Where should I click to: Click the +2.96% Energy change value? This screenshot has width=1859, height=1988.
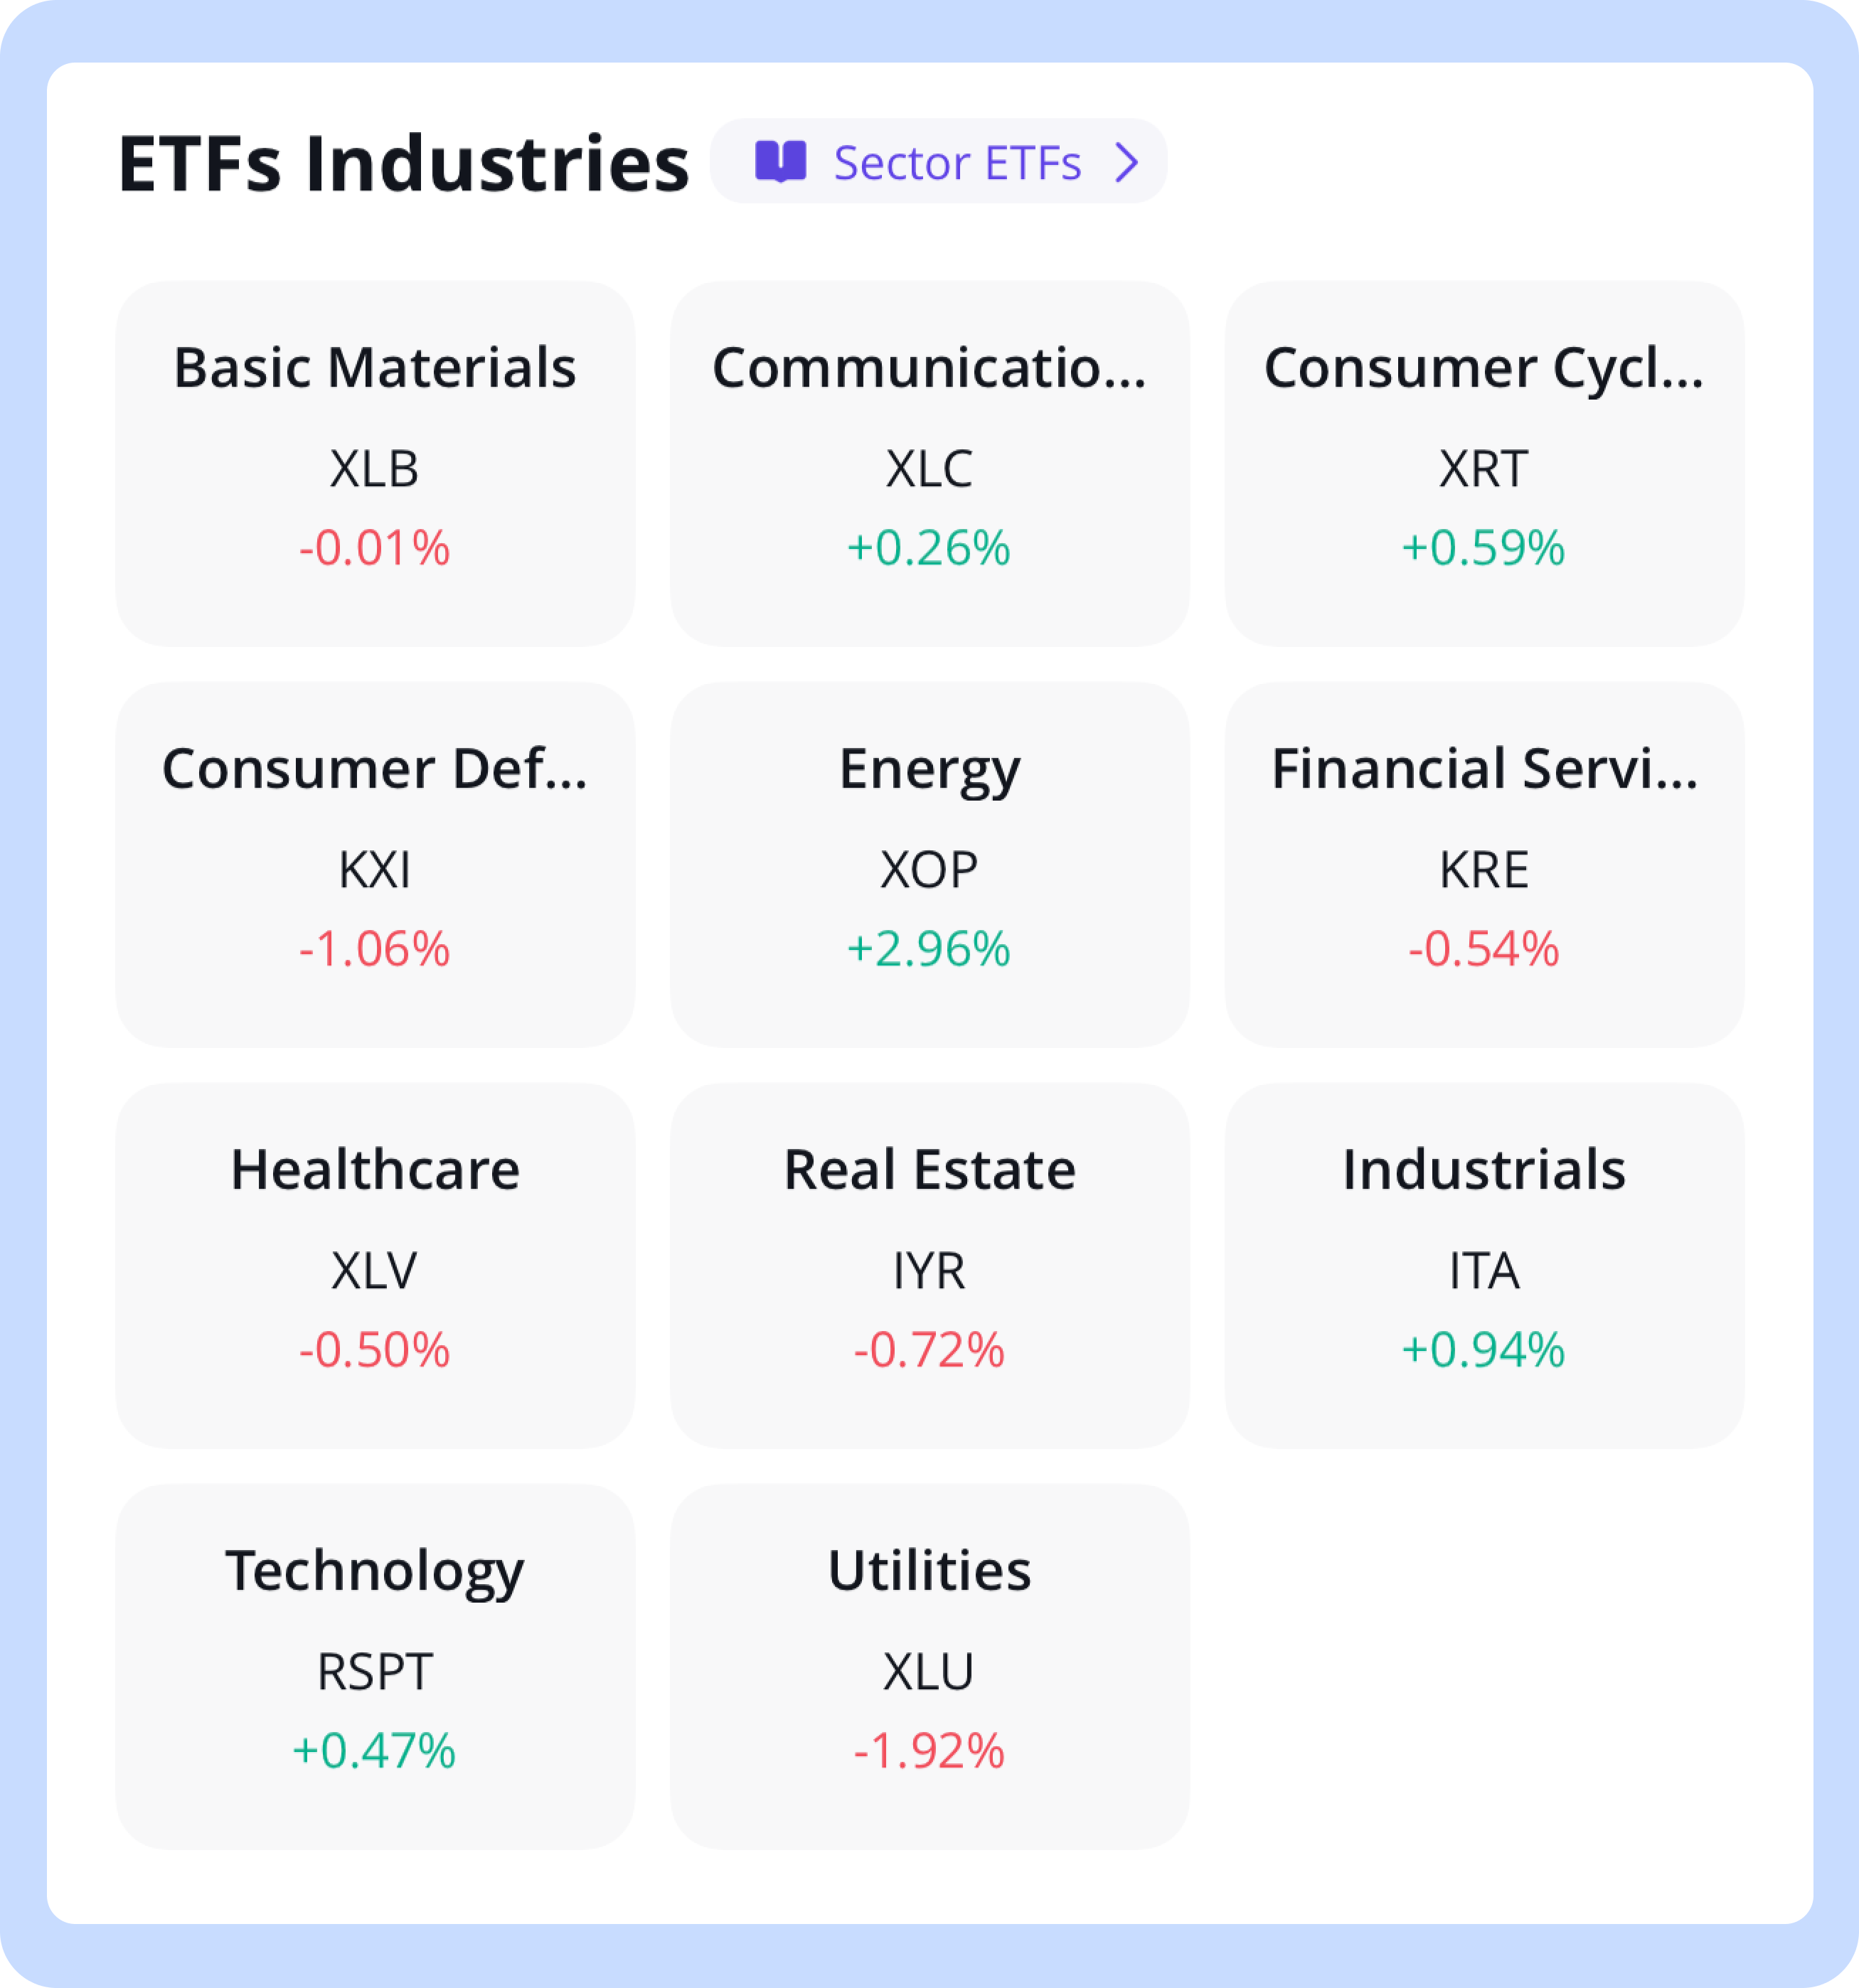pos(929,949)
